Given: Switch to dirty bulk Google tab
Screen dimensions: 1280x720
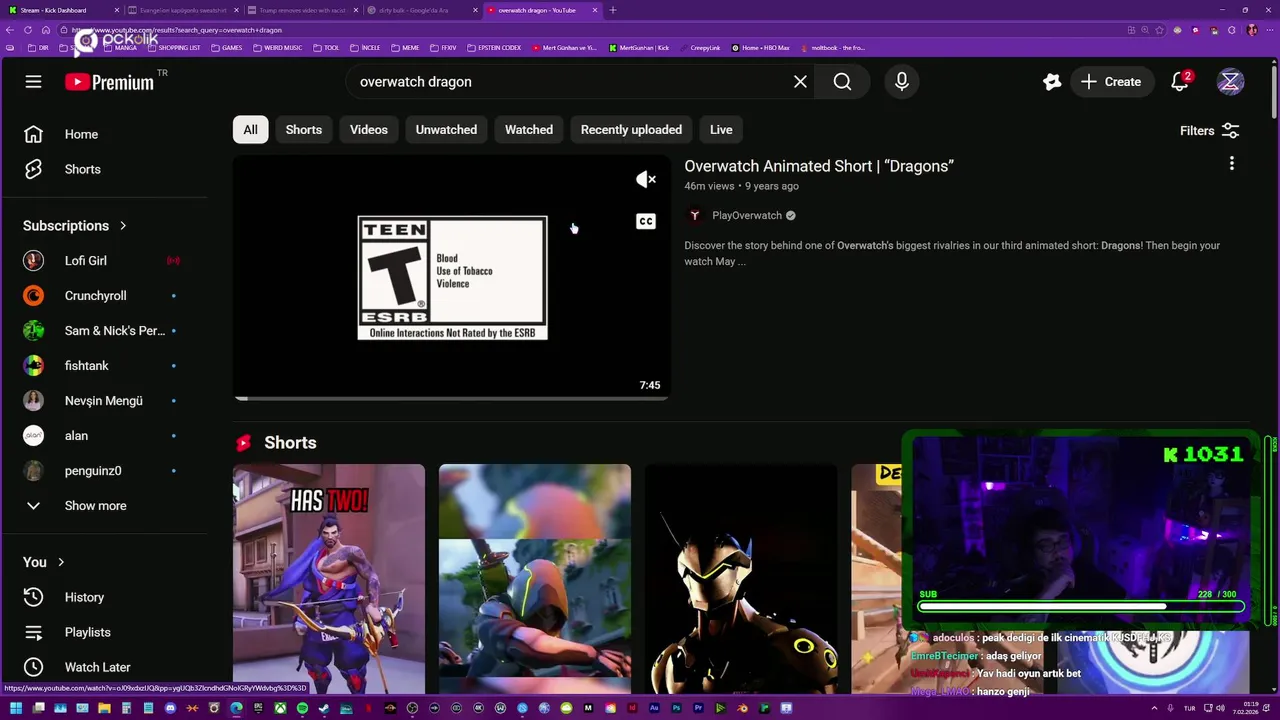Looking at the screenshot, I should point(423,10).
